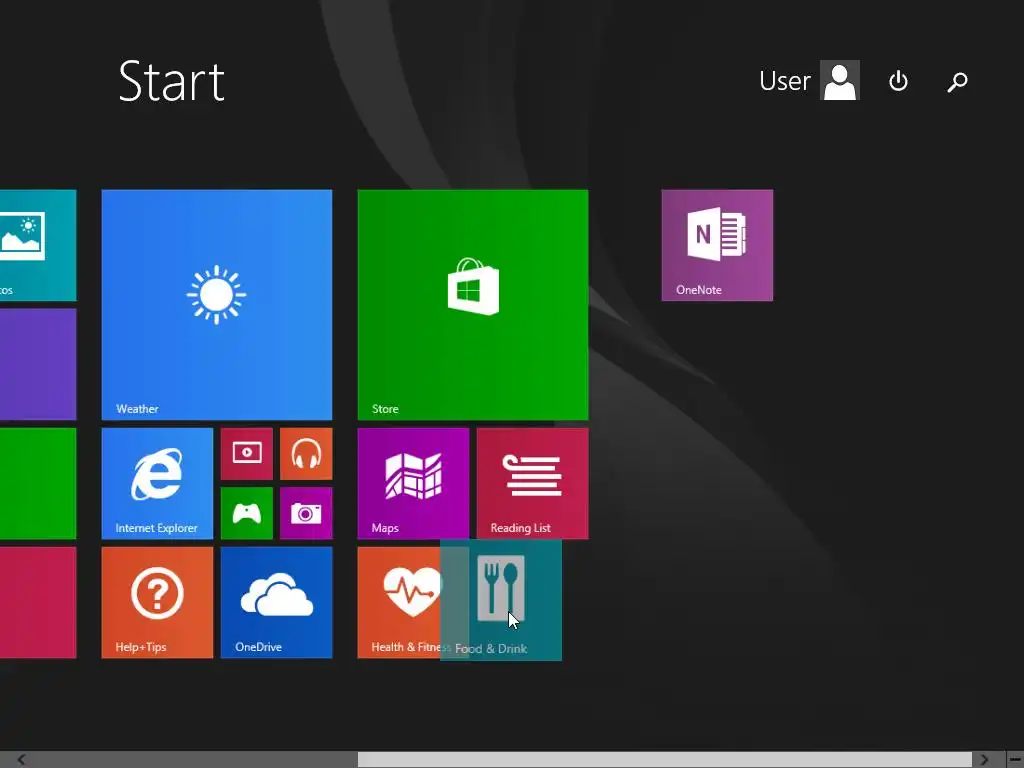Select the Food & Drink tile
Image resolution: width=1024 pixels, height=768 pixels.
[501, 600]
